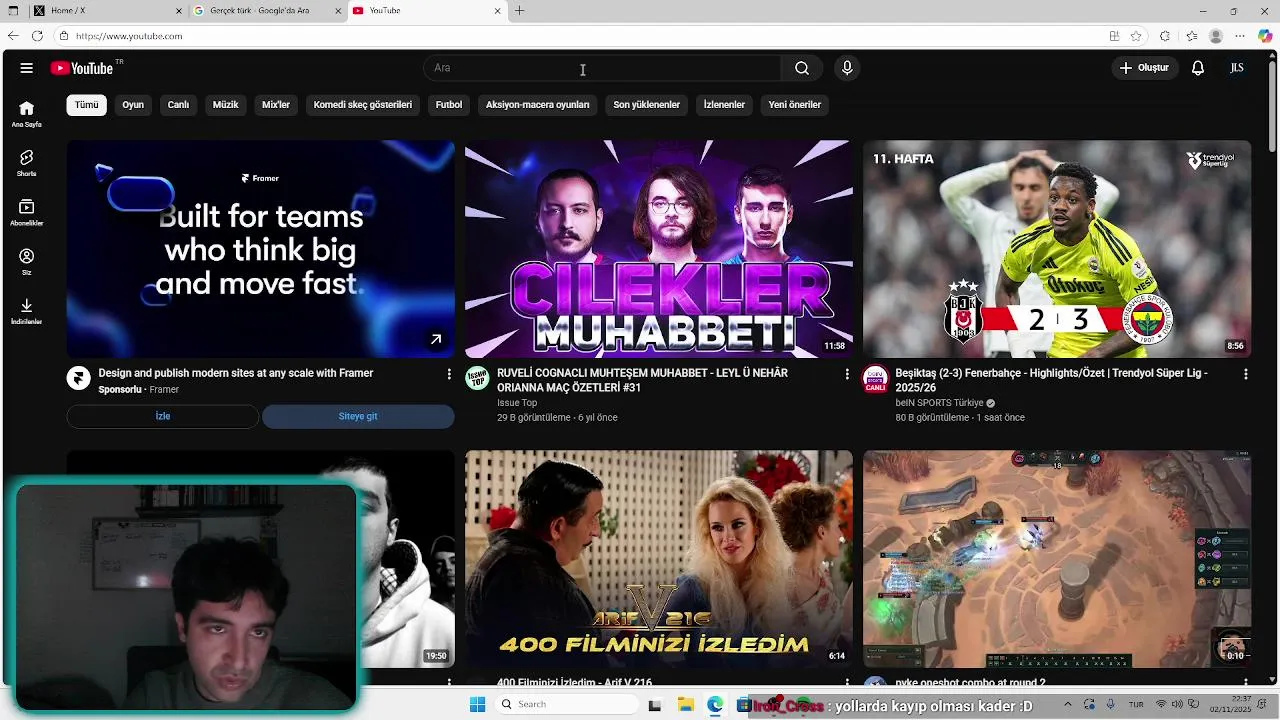Screen dimensions: 1280x720
Task: Select the Tümü filter chip
Action: tap(87, 105)
